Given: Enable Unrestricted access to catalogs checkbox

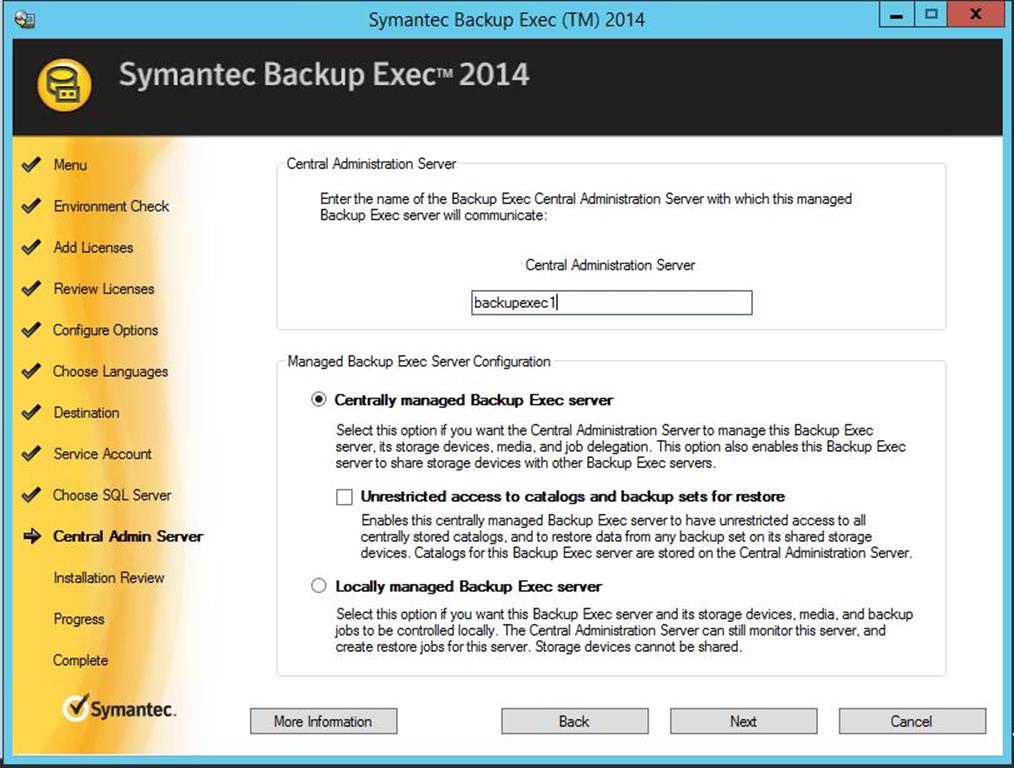Looking at the screenshot, I should point(345,496).
